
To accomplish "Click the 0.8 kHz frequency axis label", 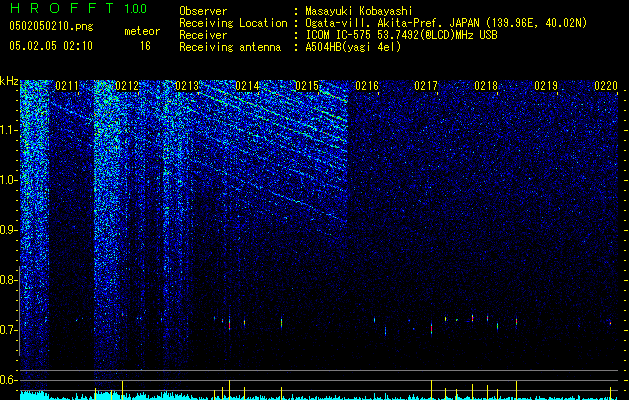I will (8, 280).
